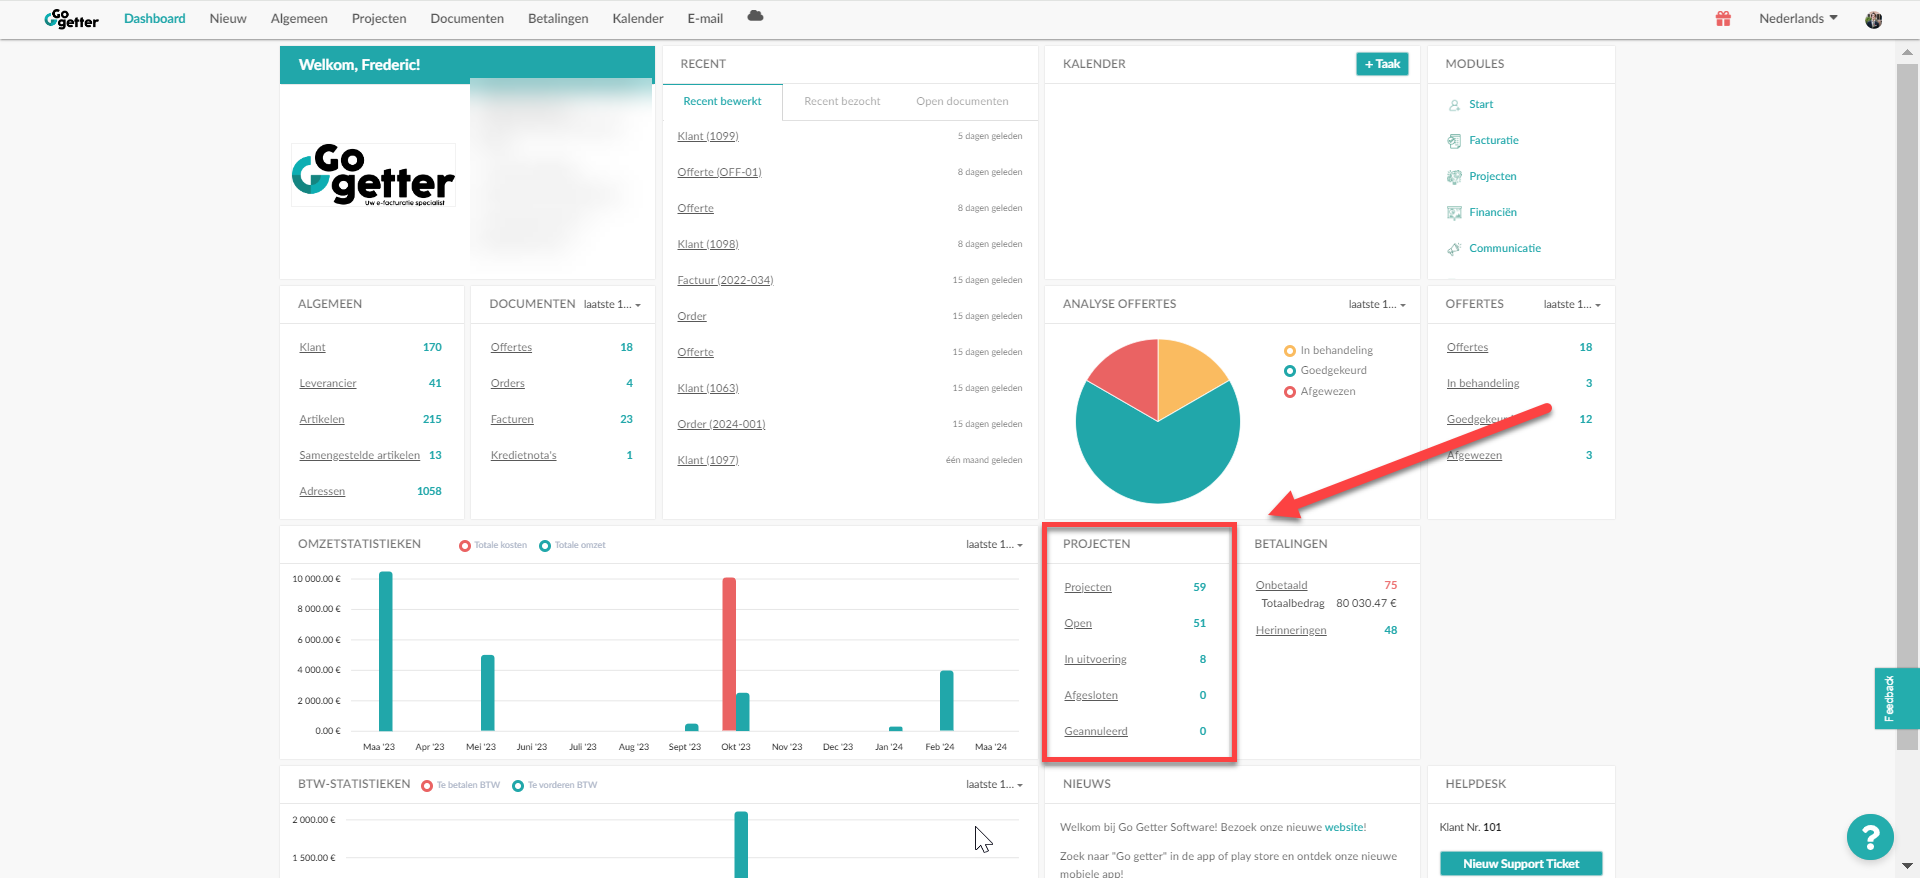Open Herinneringen link
This screenshot has height=878, width=1920.
click(1291, 631)
